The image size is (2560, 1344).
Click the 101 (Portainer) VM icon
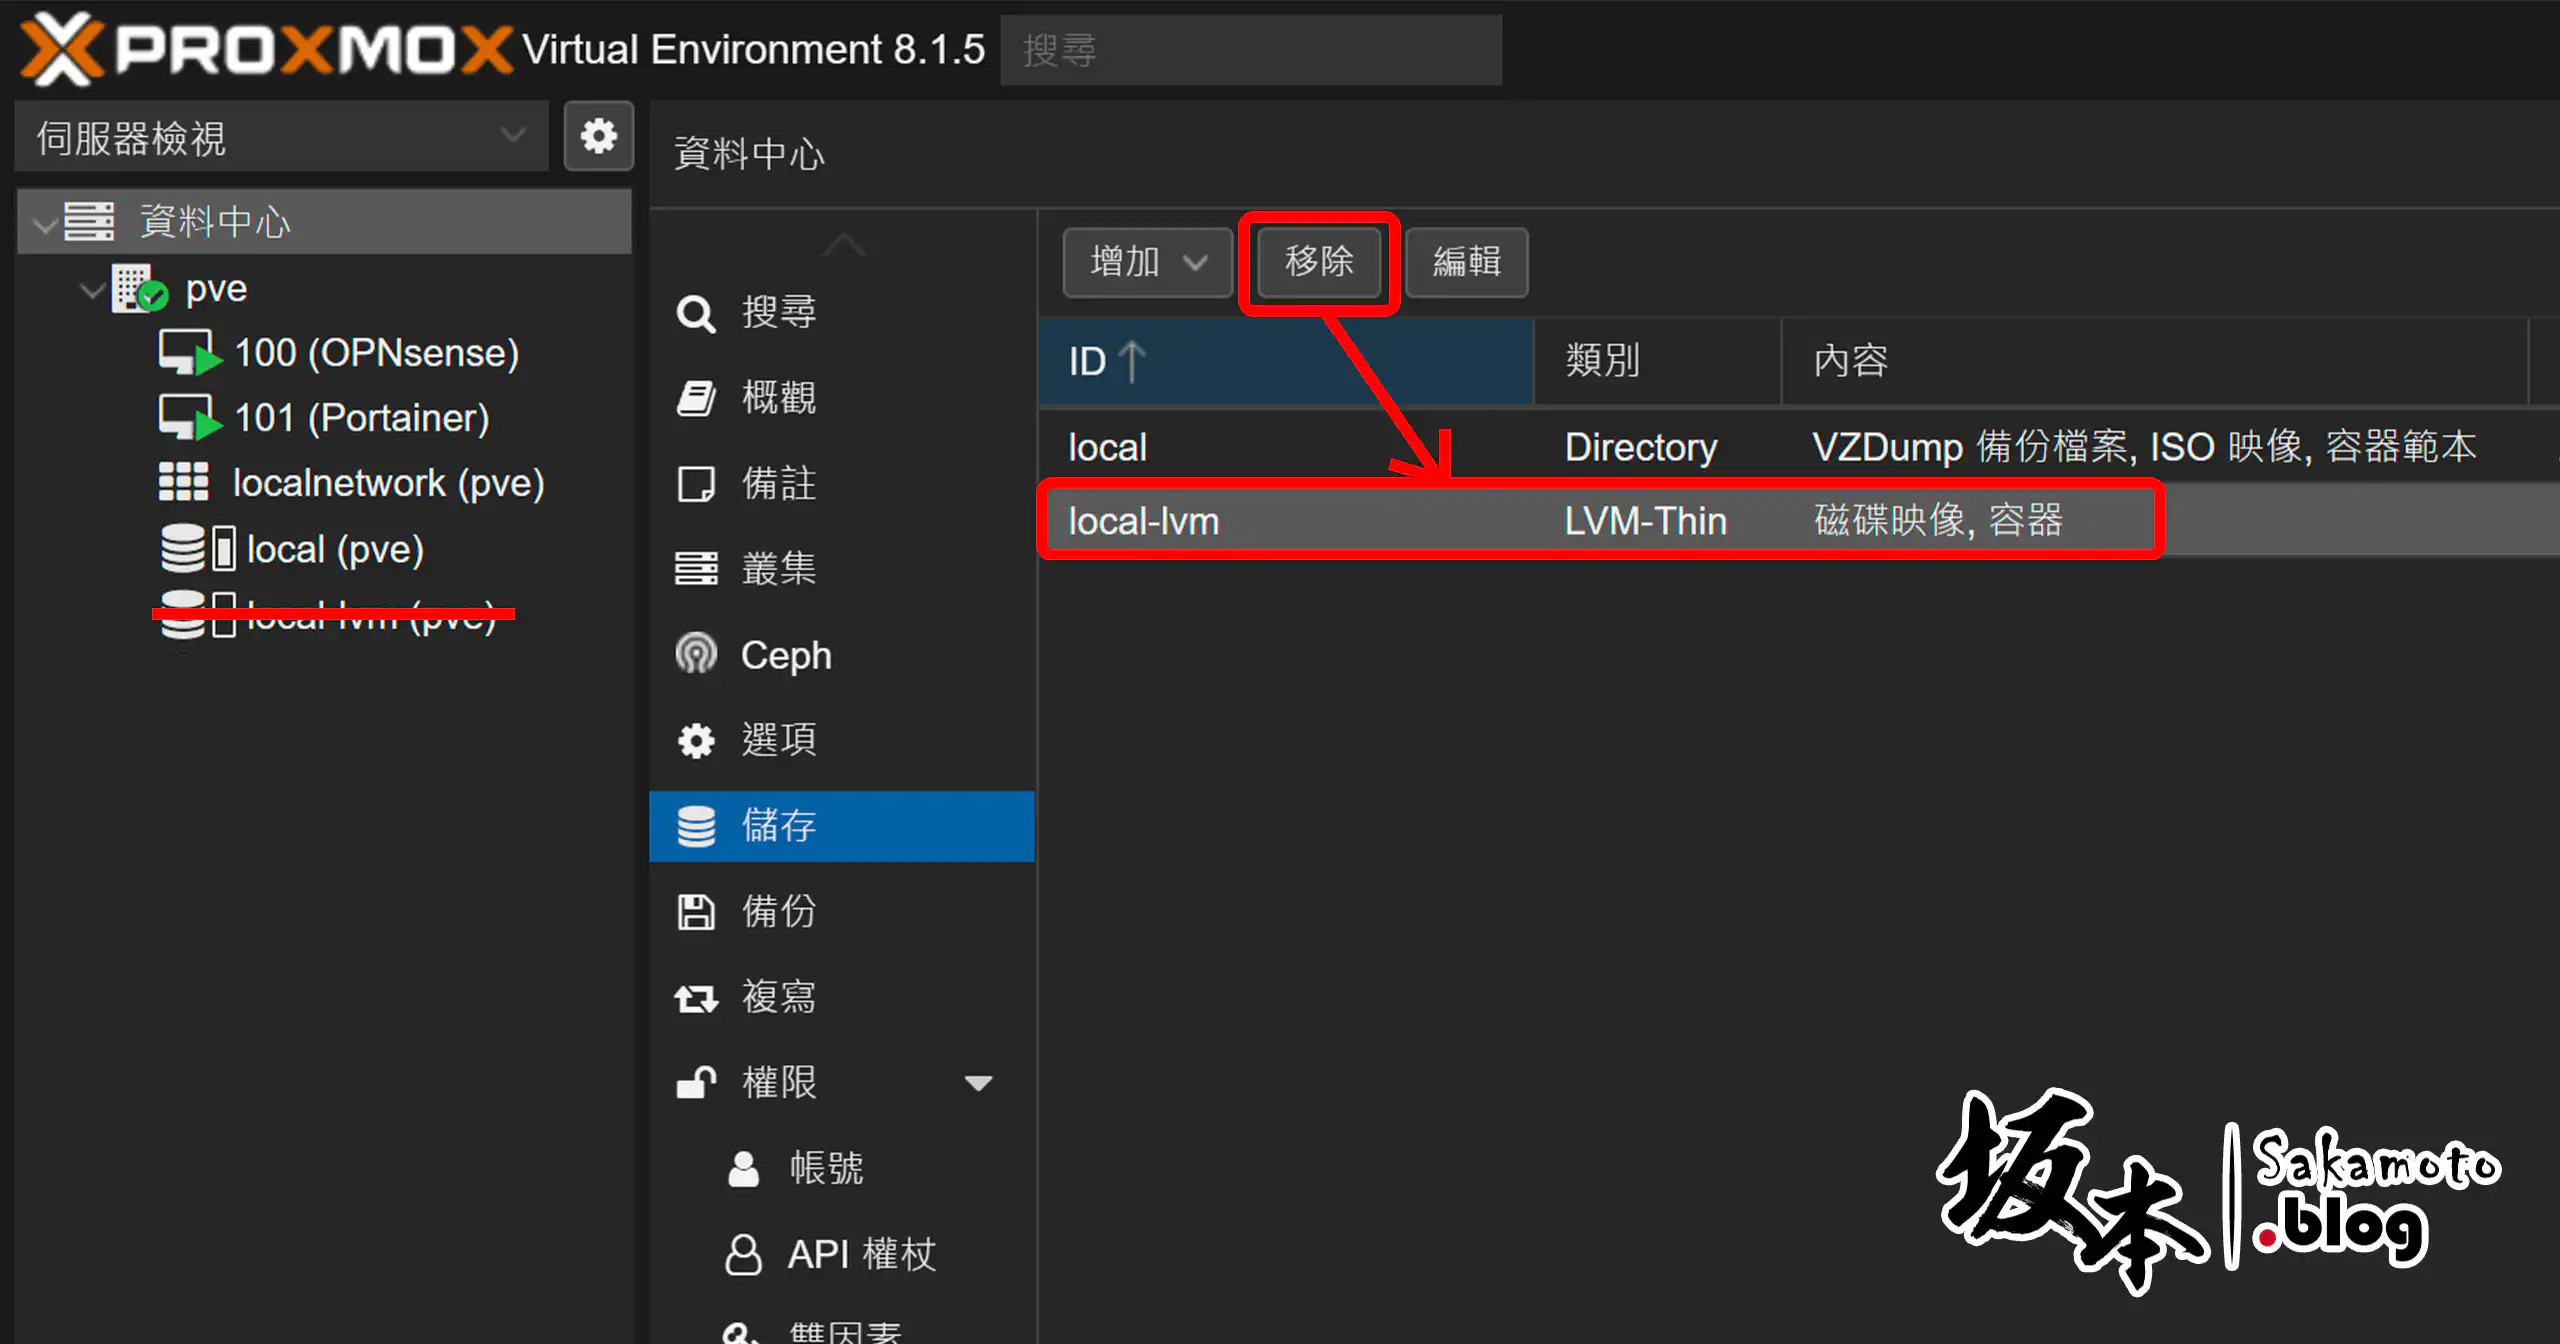pos(188,418)
